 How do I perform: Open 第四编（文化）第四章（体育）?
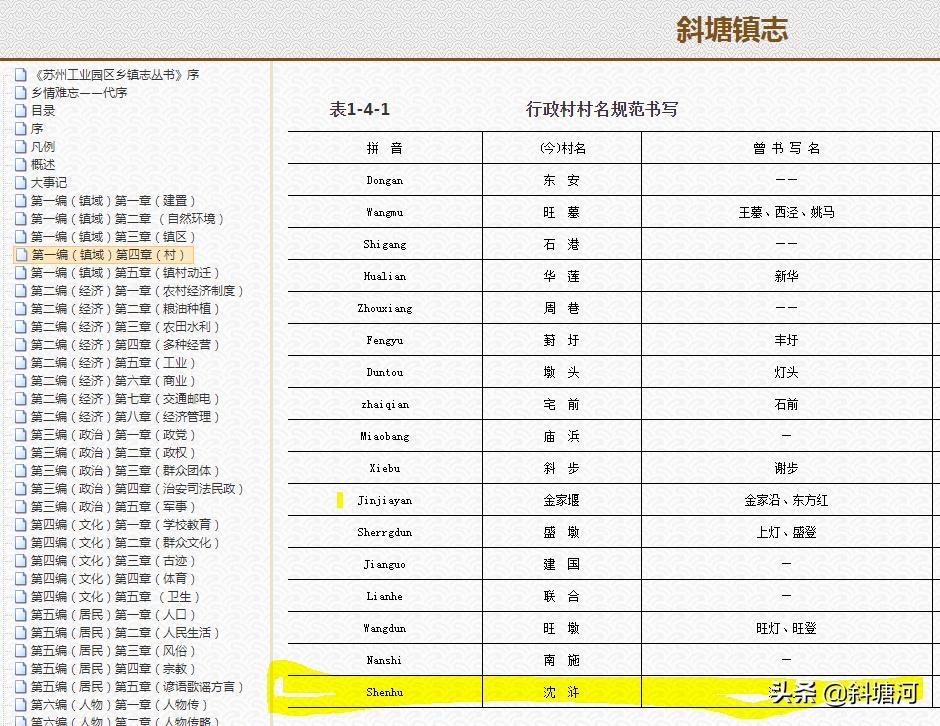click(x=113, y=578)
